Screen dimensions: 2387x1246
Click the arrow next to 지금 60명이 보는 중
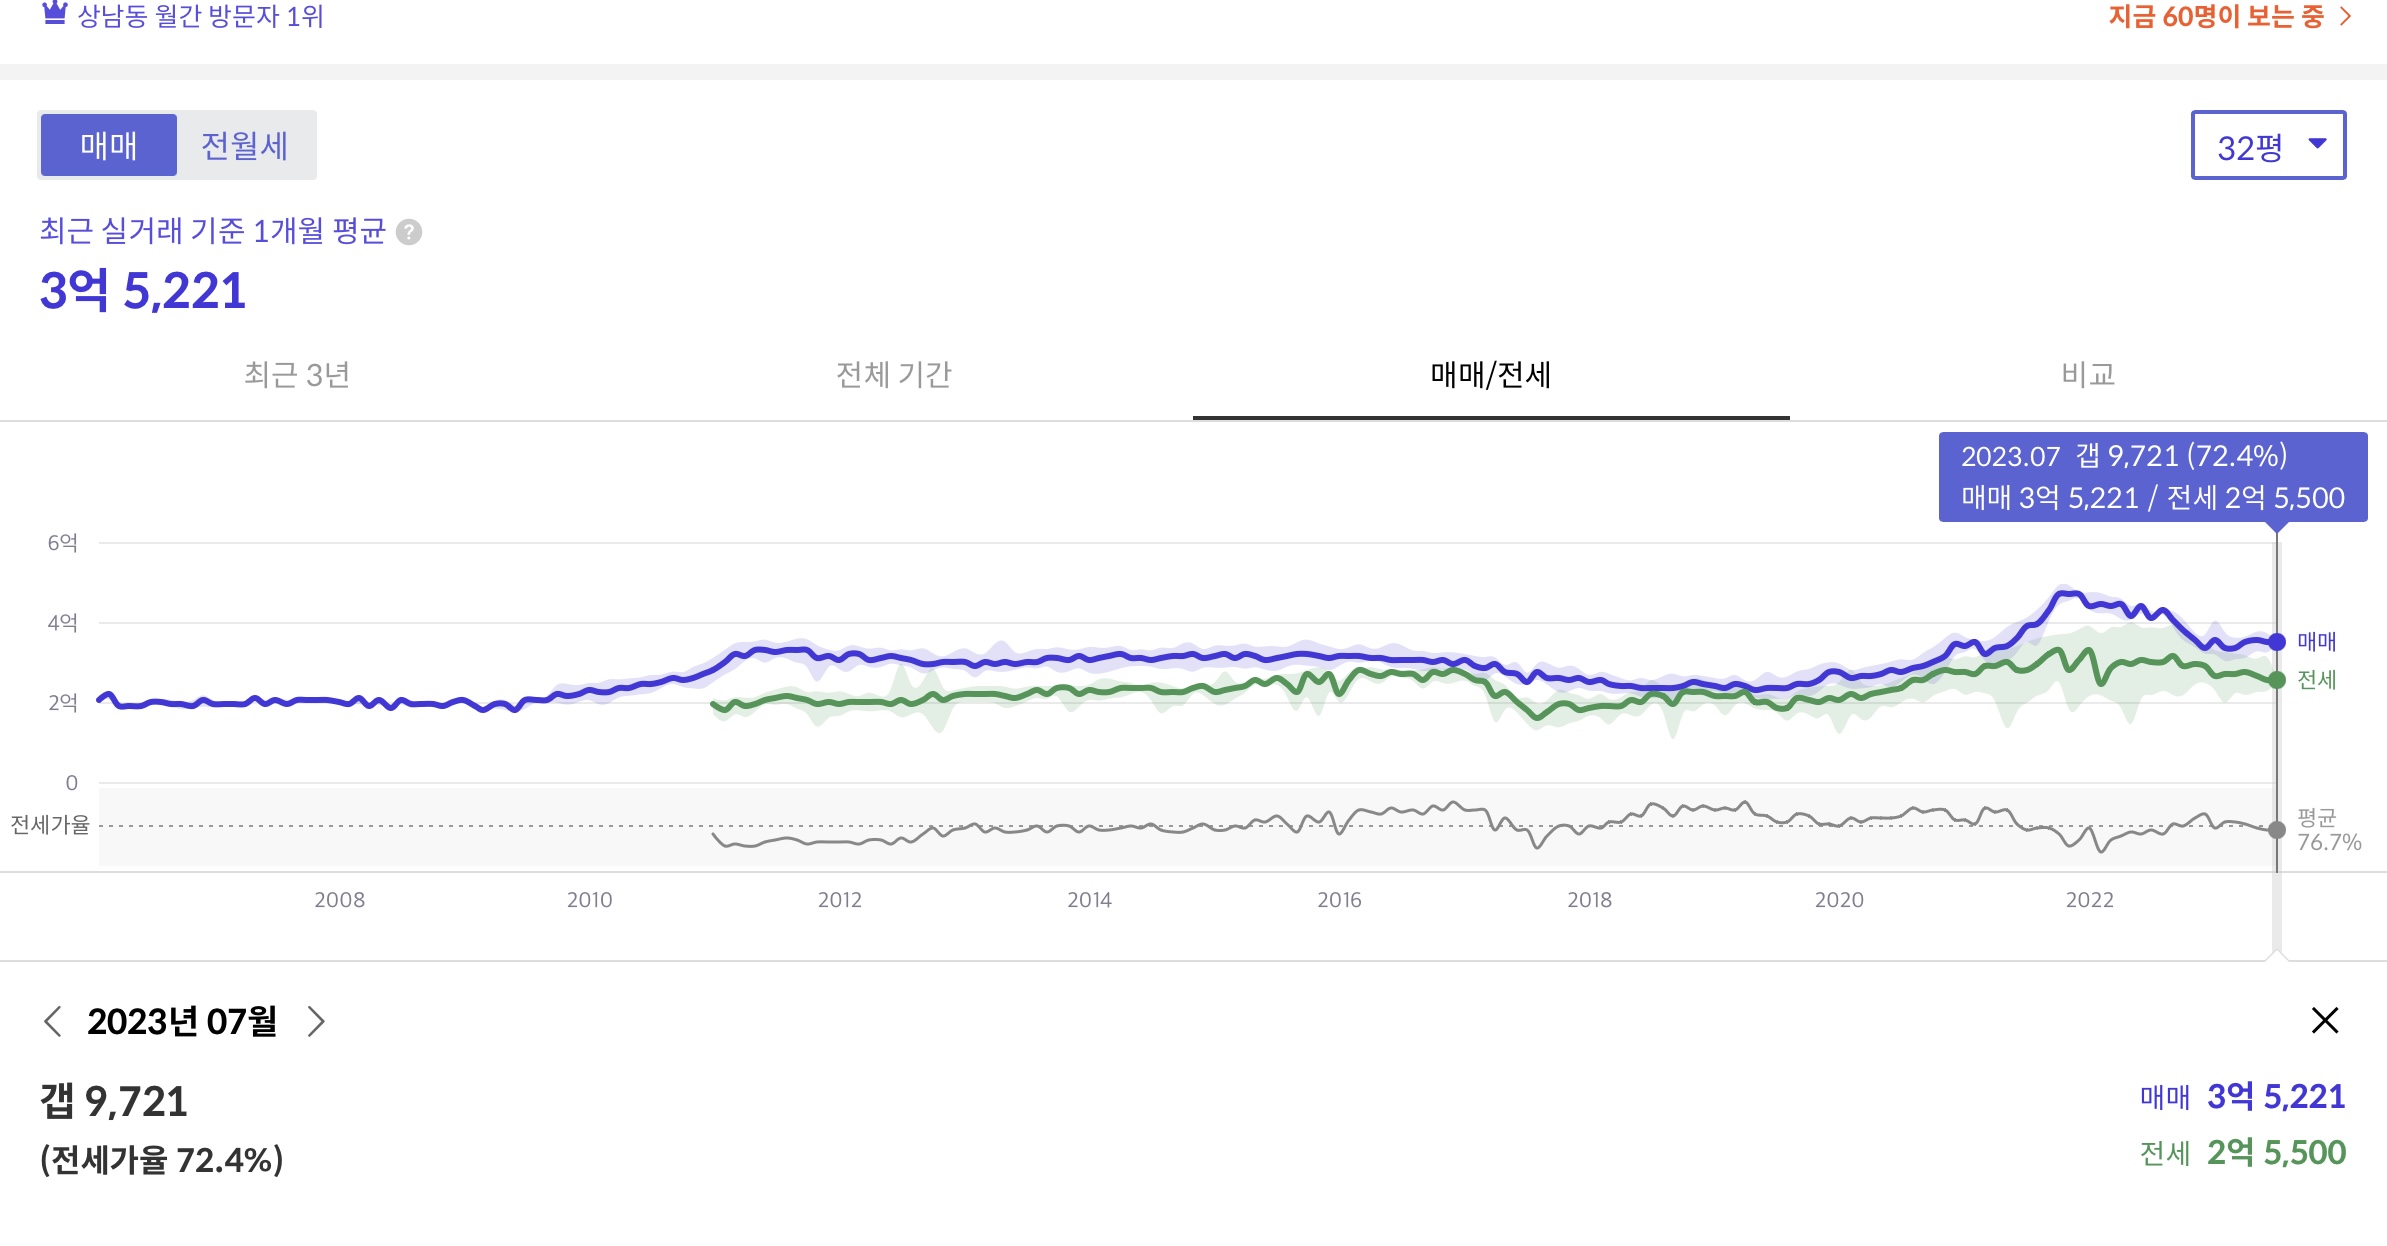[x=2346, y=16]
